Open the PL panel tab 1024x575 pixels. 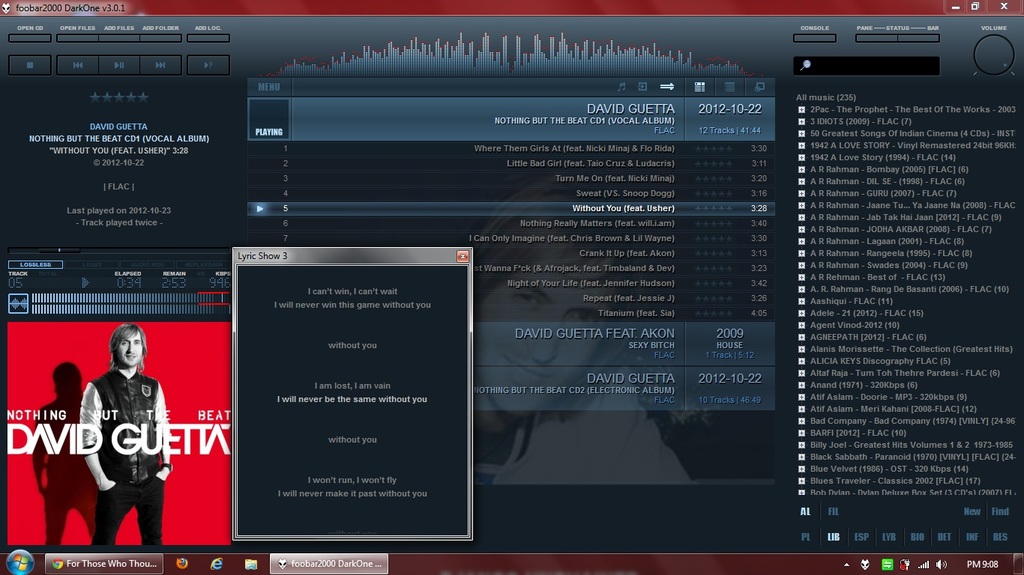[806, 537]
